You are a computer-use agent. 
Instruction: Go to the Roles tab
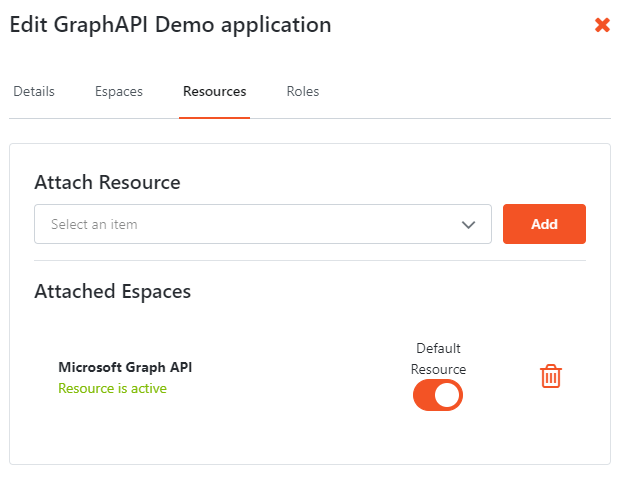[303, 92]
